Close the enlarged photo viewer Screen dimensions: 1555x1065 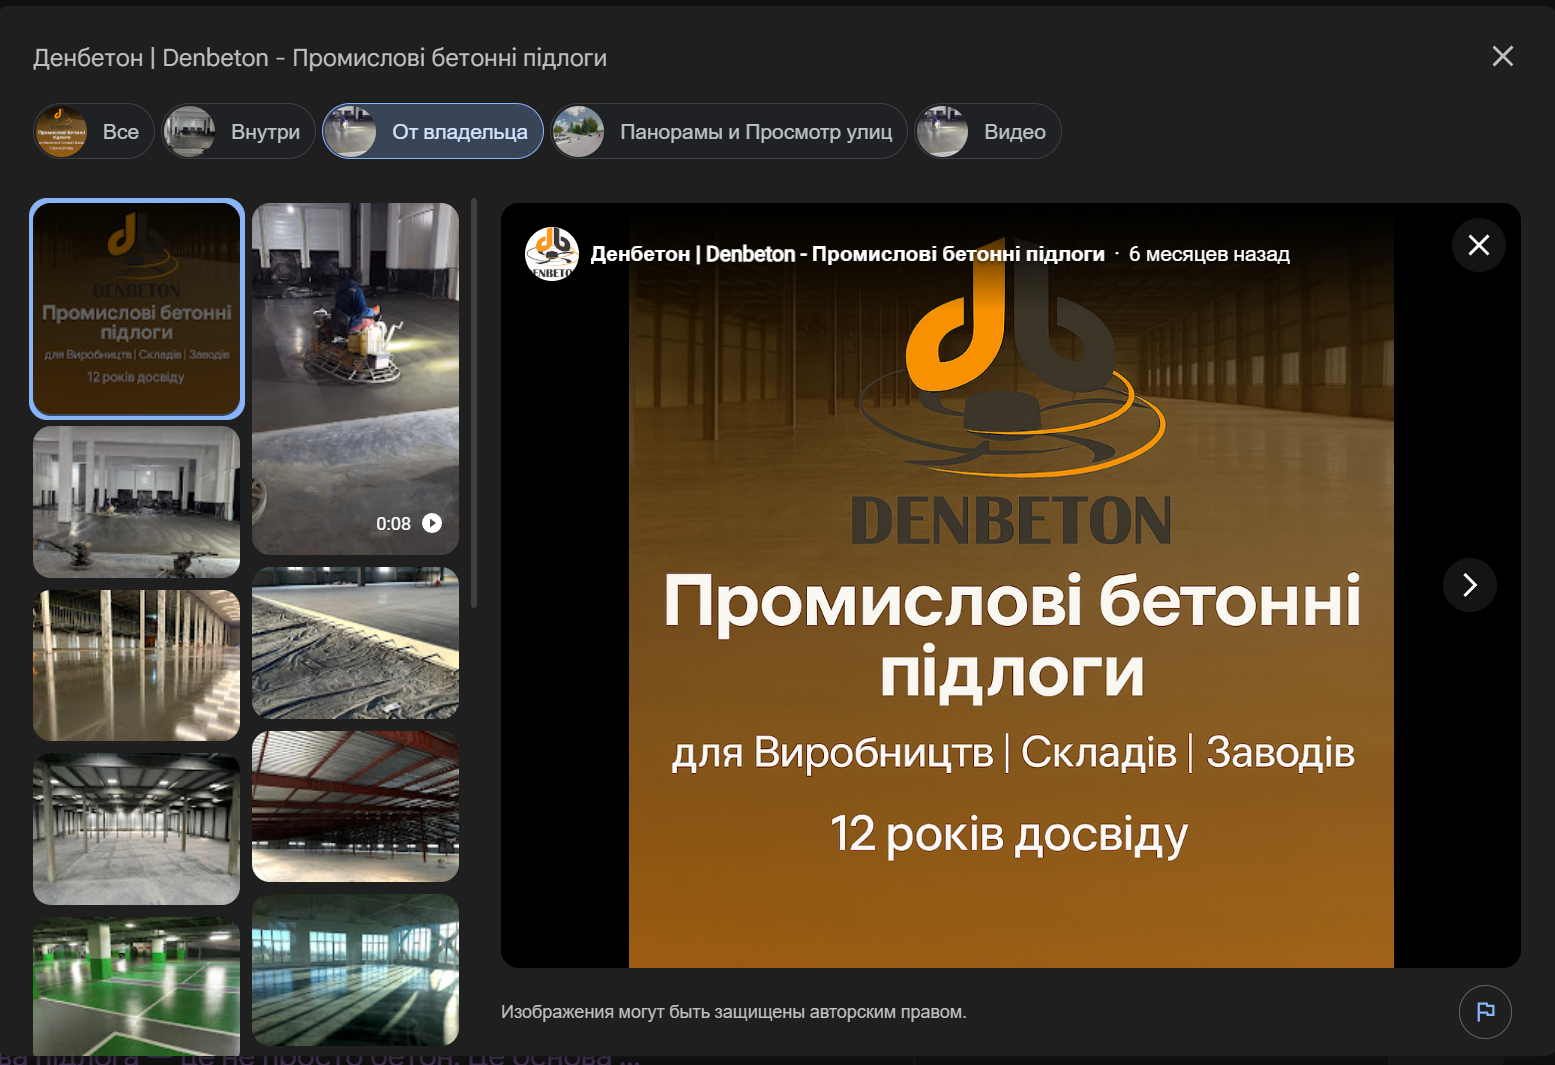point(1479,245)
